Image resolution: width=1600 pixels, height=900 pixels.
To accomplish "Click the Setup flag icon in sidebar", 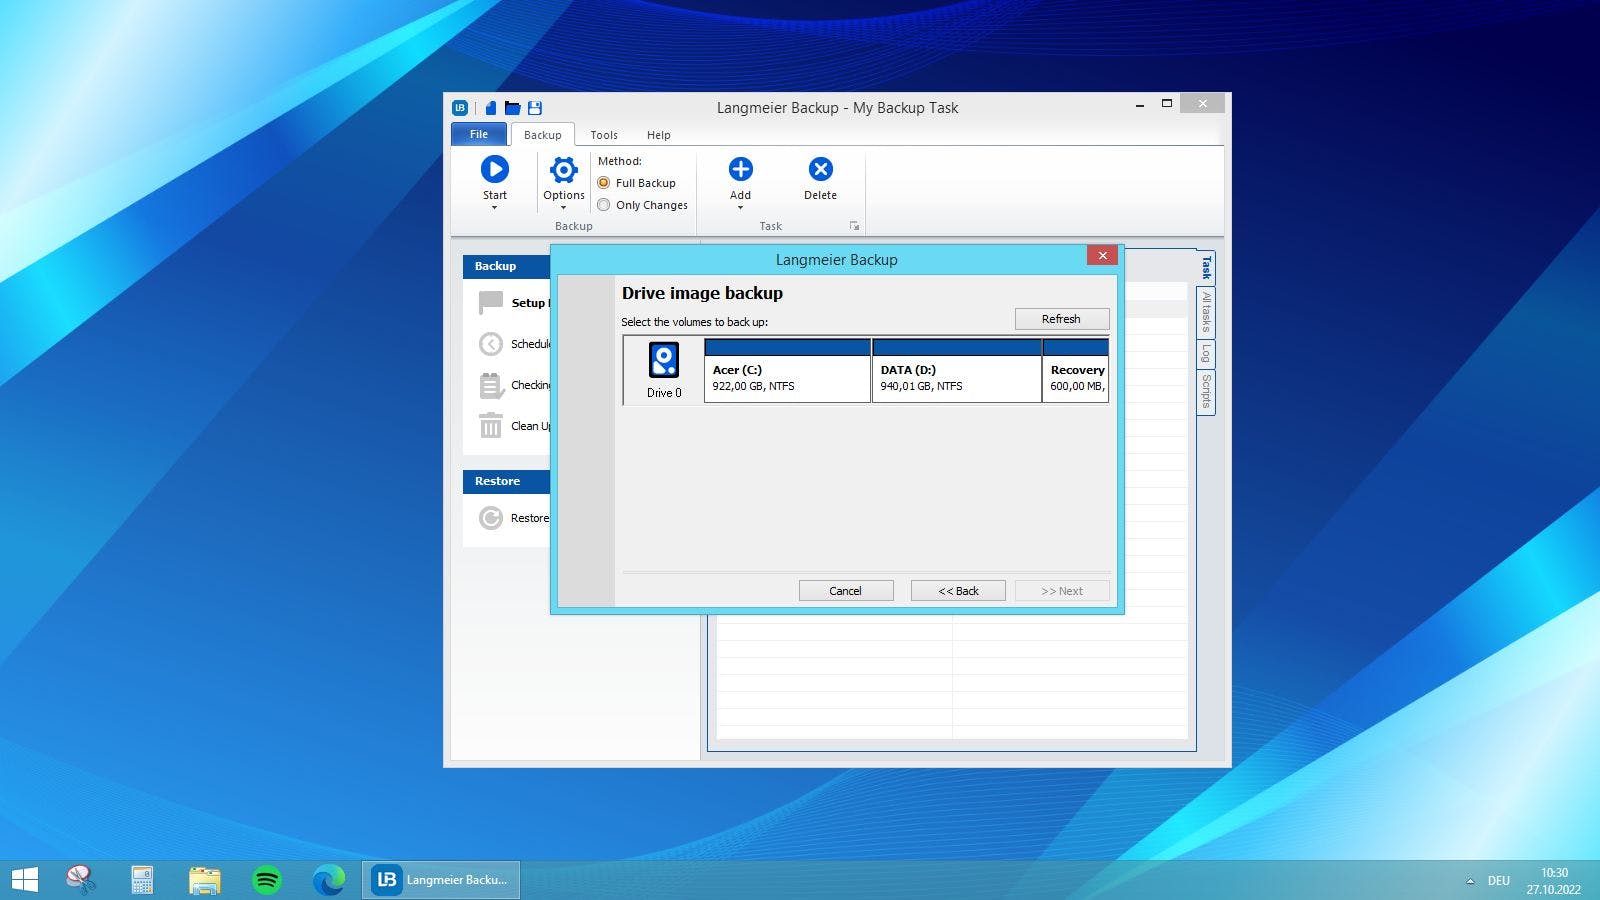I will (x=491, y=303).
